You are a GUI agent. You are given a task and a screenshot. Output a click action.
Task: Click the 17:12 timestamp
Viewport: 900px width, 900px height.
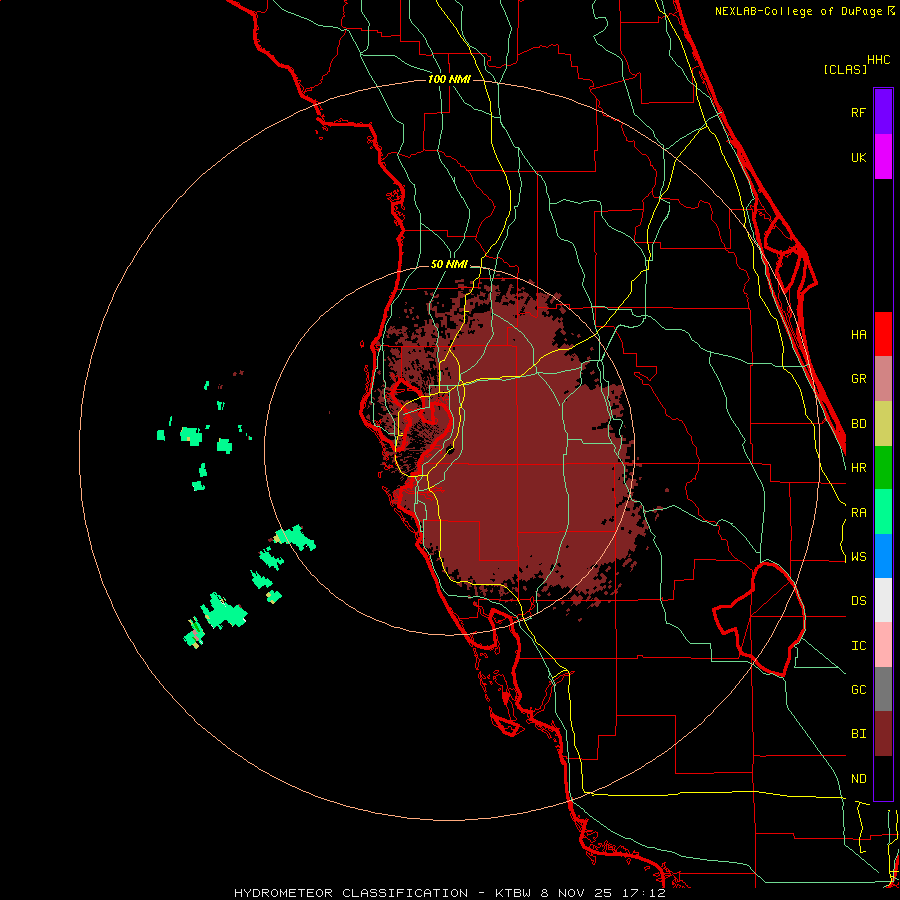tap(645, 893)
